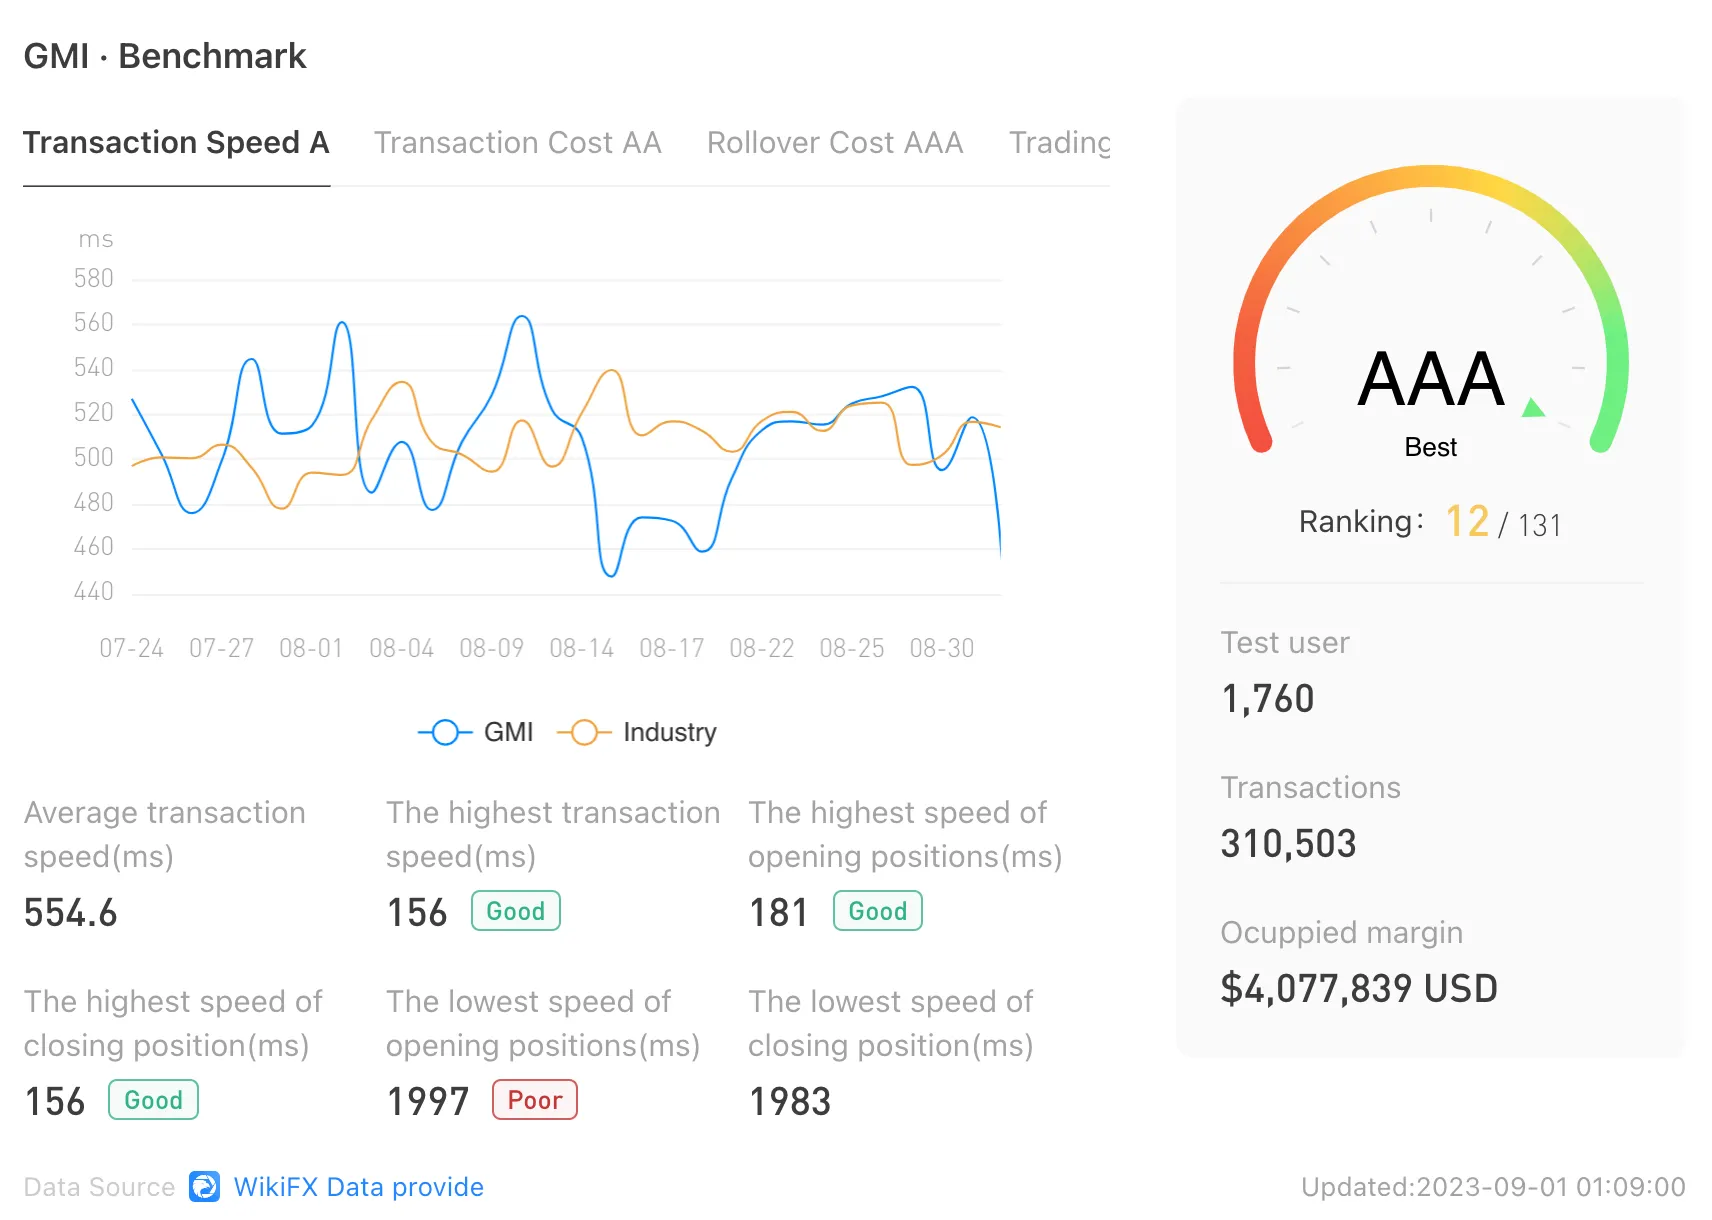Click the 580 value on the y-axis
1712x1220 pixels.
coord(94,279)
